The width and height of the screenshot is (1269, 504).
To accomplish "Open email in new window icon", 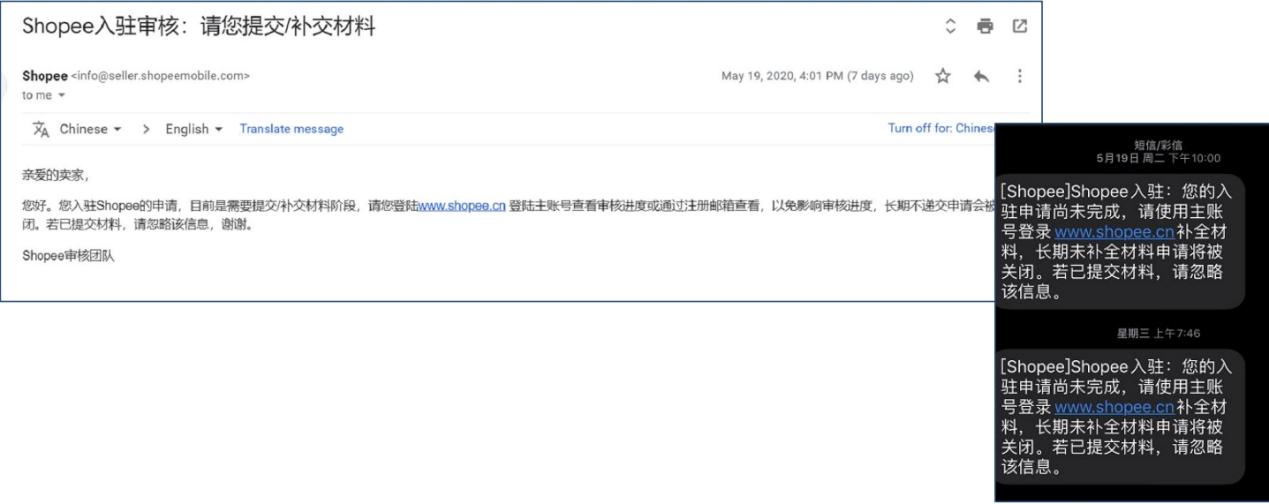I will click(x=1020, y=27).
